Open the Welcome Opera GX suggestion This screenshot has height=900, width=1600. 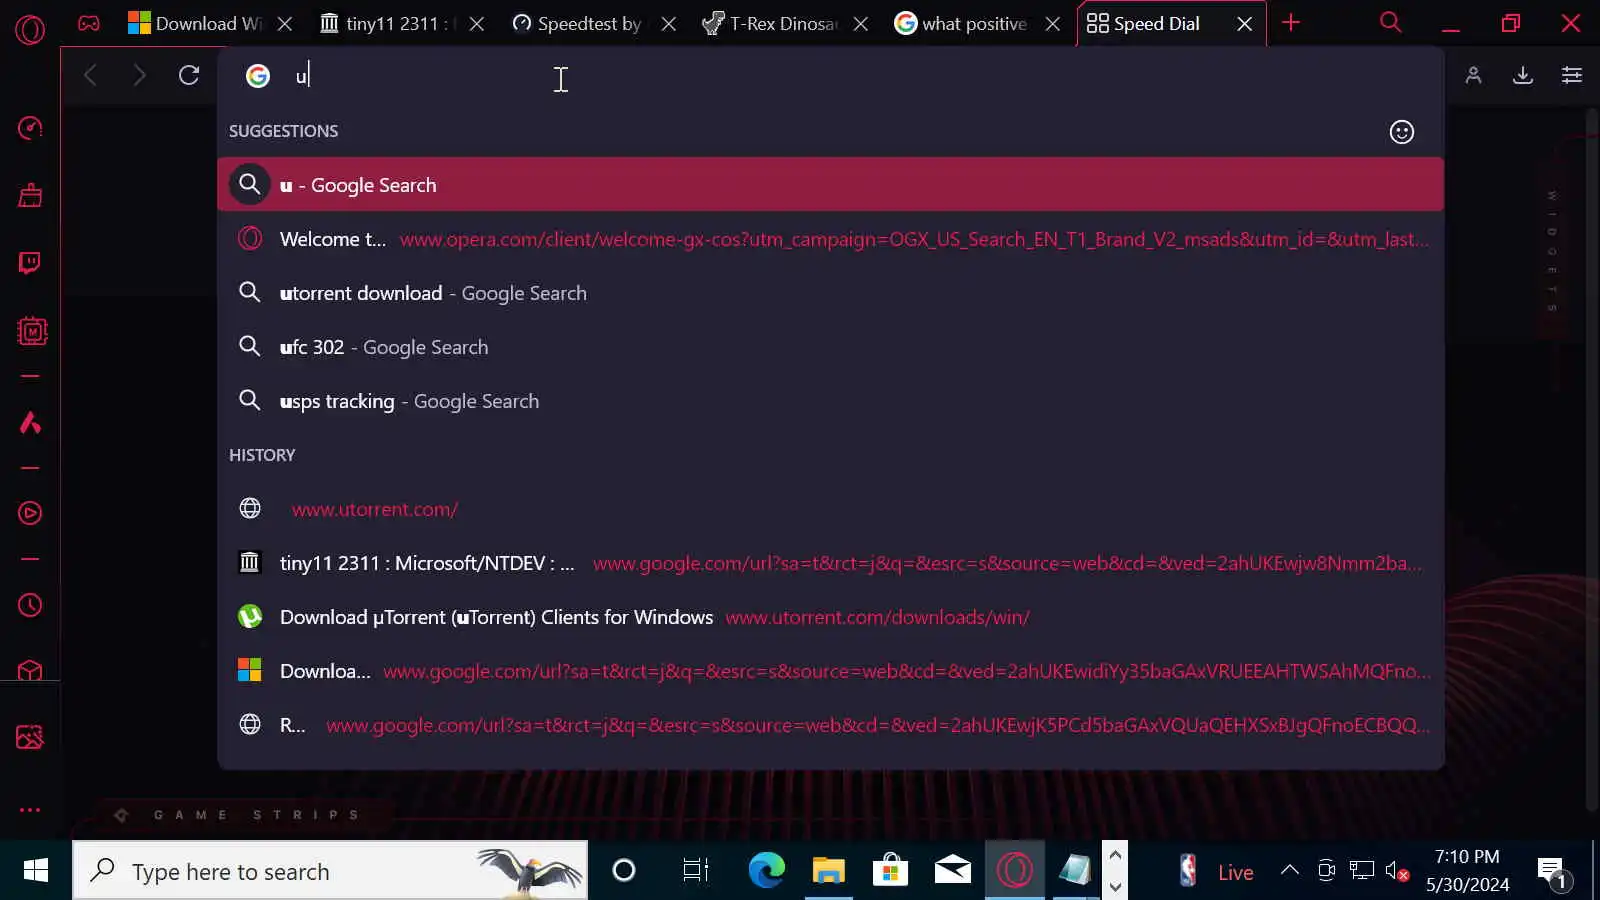[830, 239]
